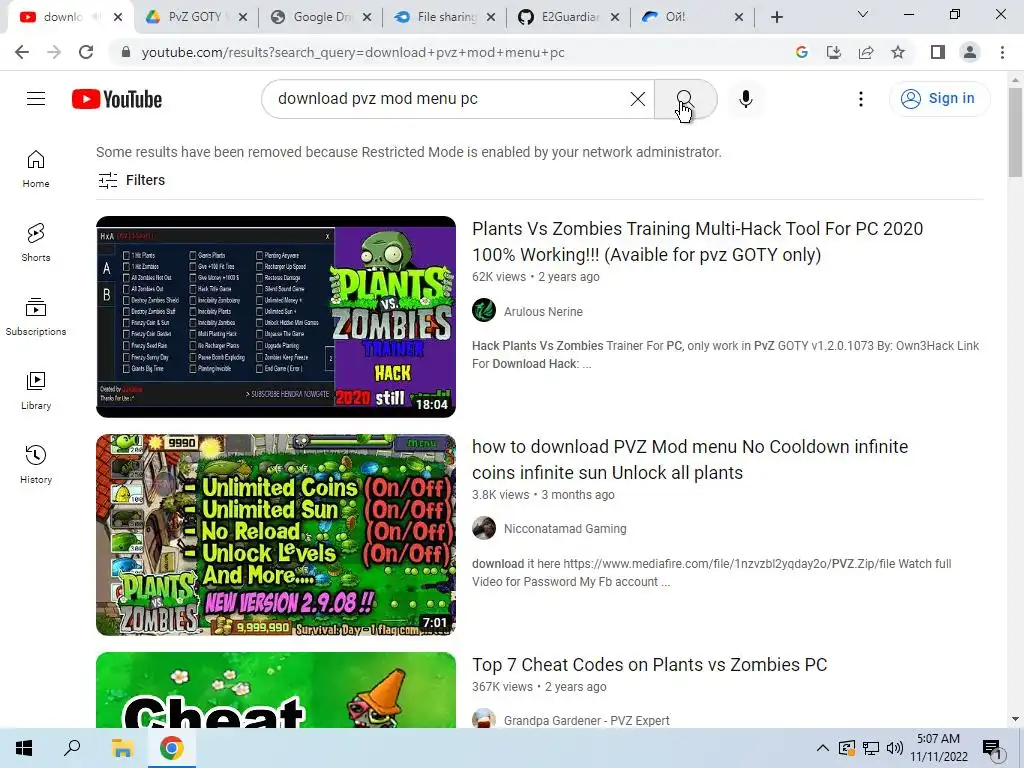Open Shorts in the sidebar
This screenshot has height=768, width=1024.
[36, 242]
